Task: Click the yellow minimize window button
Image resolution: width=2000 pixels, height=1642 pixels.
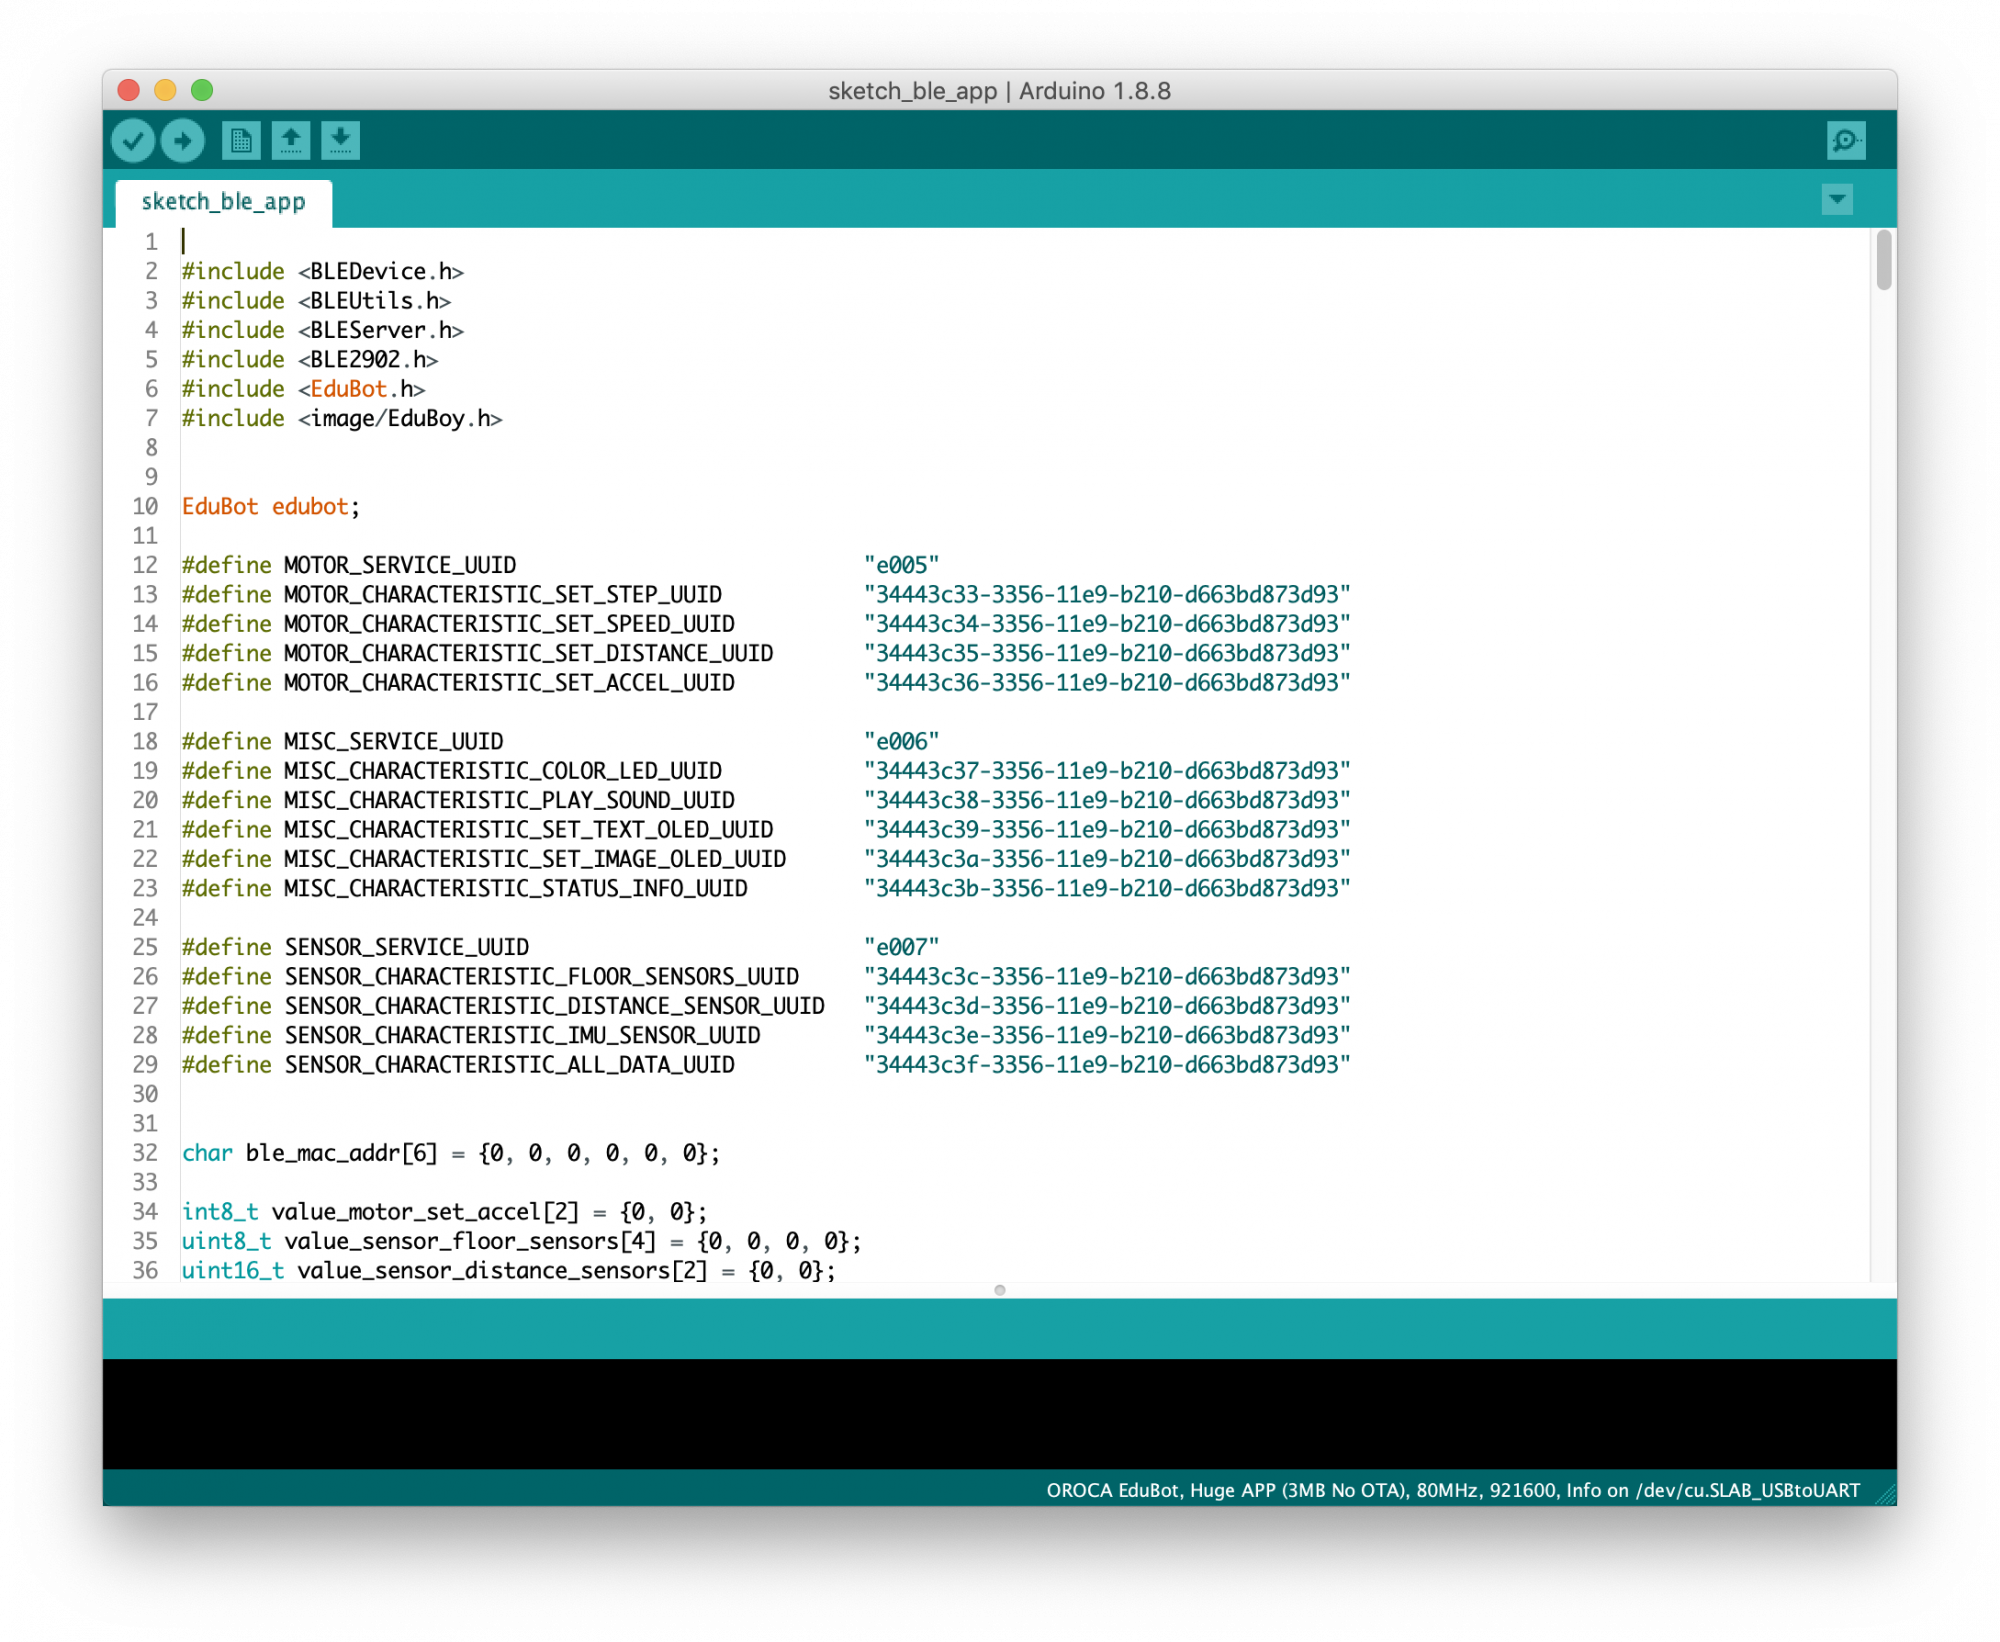Action: [x=165, y=91]
